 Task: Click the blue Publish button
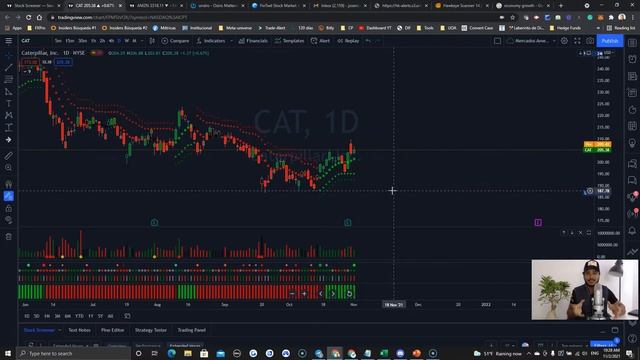610,41
